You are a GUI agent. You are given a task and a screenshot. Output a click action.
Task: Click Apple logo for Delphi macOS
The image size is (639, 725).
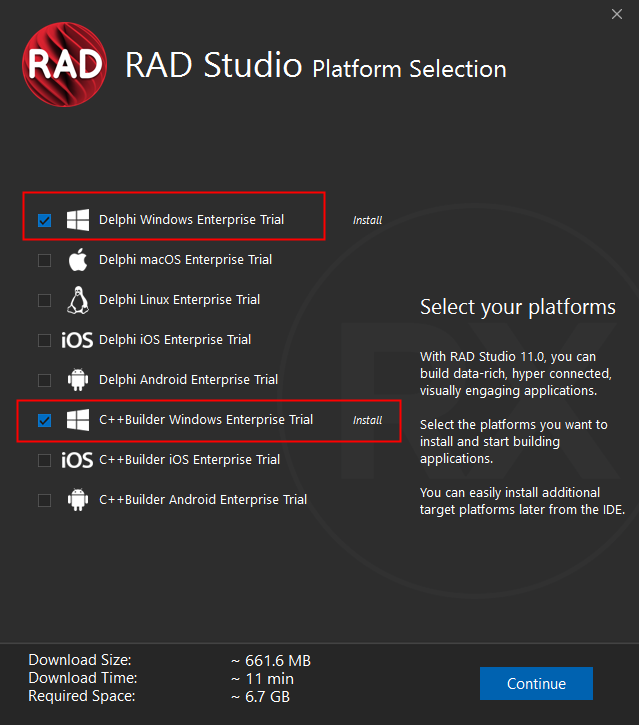(x=78, y=259)
